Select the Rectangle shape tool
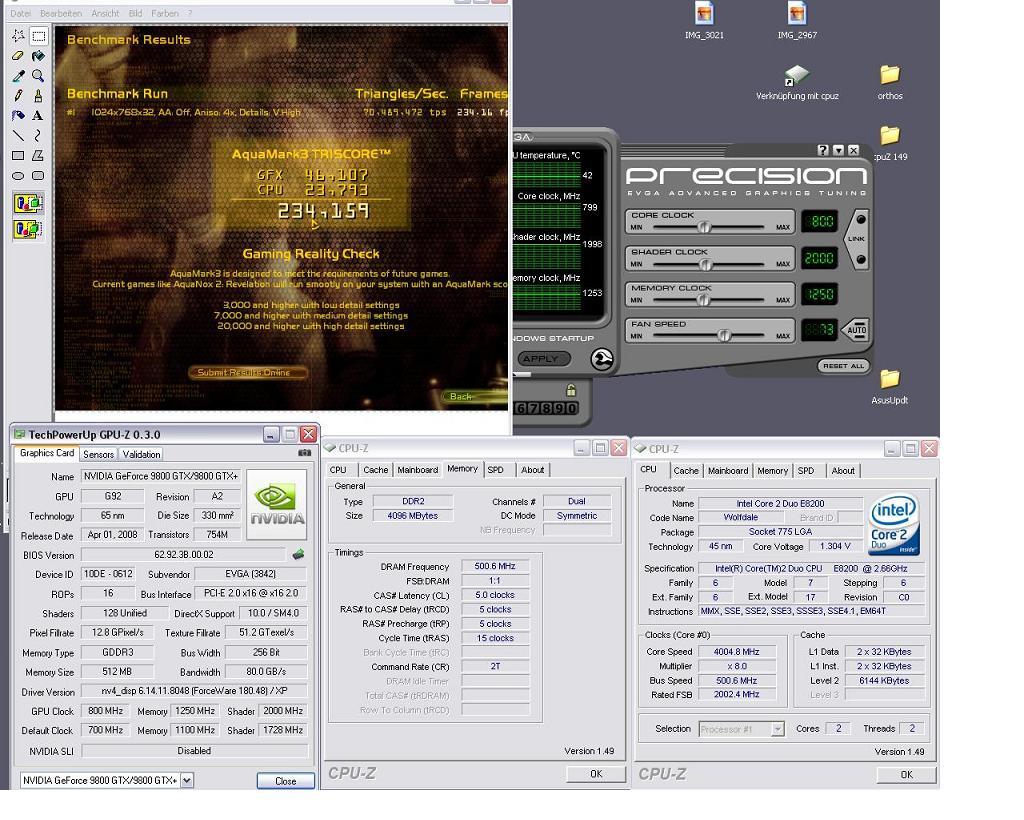The width and height of the screenshot is (1024, 820). (x=18, y=155)
